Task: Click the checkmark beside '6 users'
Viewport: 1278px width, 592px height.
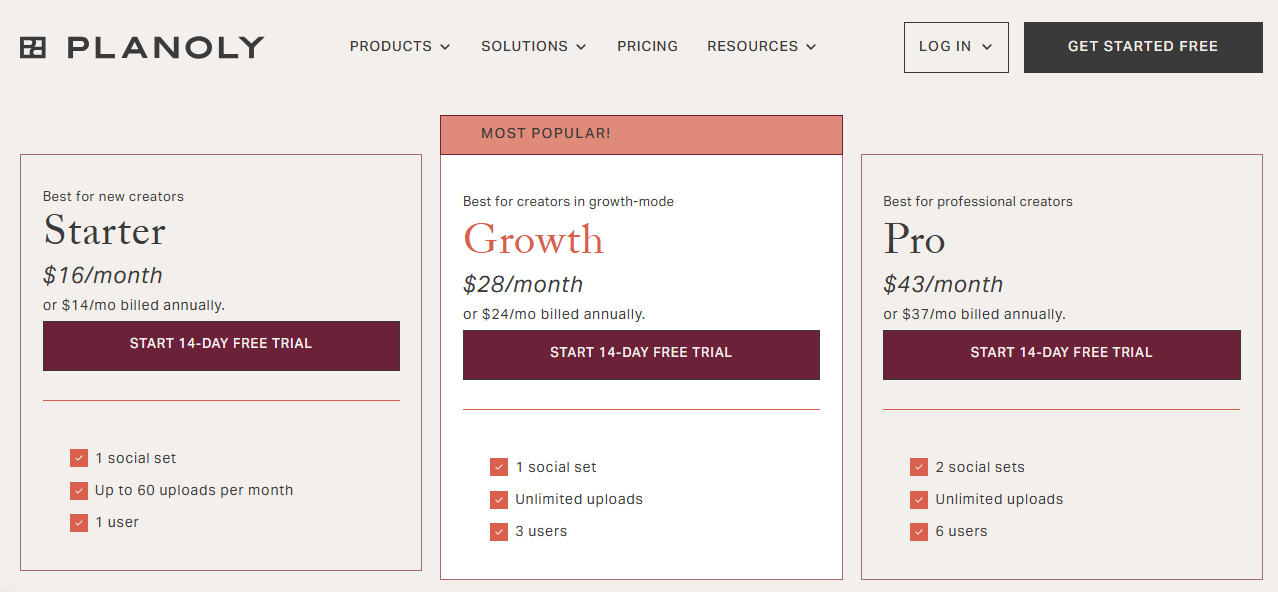Action: pyautogui.click(x=919, y=531)
